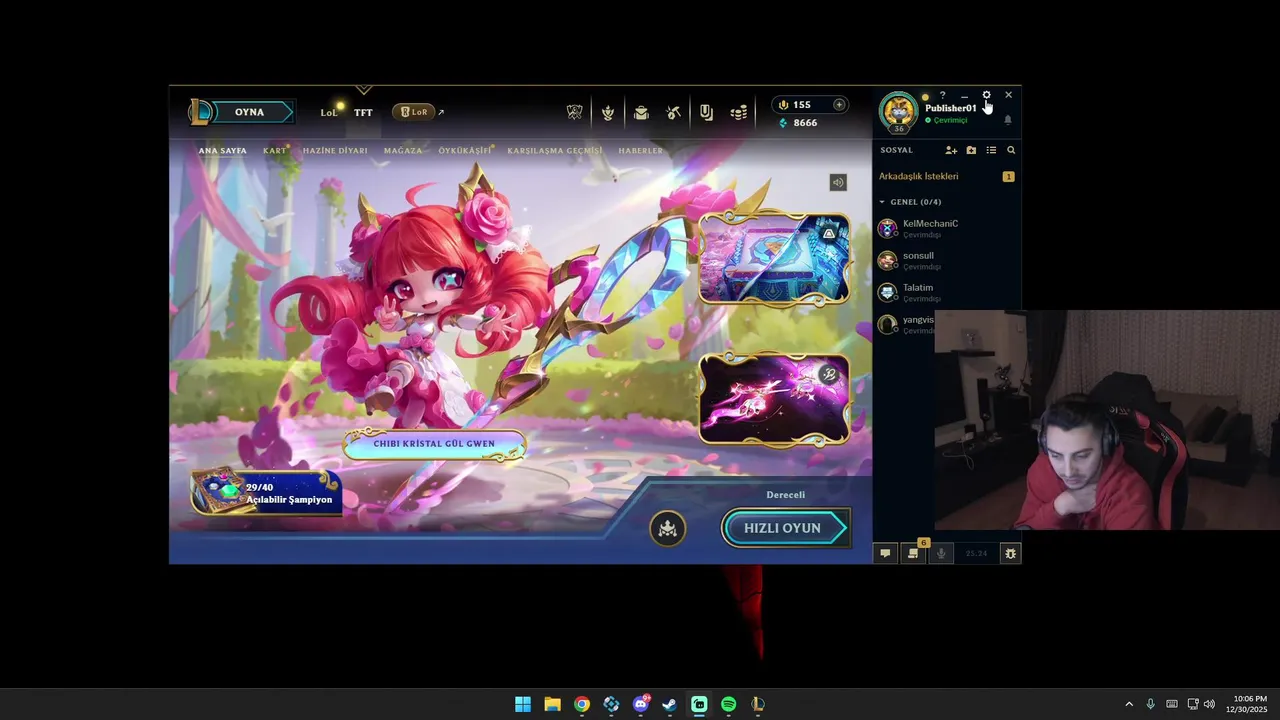The width and height of the screenshot is (1280, 720).
Task: Search friends with magnifier icon
Action: coord(1011,150)
